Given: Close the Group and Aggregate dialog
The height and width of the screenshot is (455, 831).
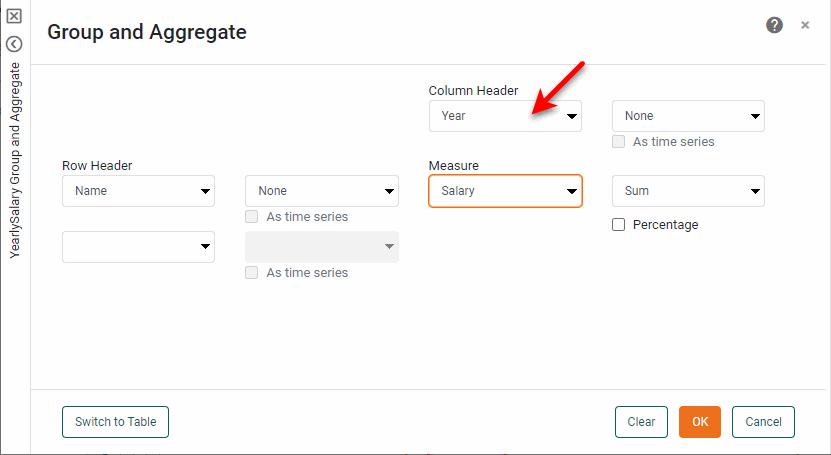Looking at the screenshot, I should pos(805,25).
